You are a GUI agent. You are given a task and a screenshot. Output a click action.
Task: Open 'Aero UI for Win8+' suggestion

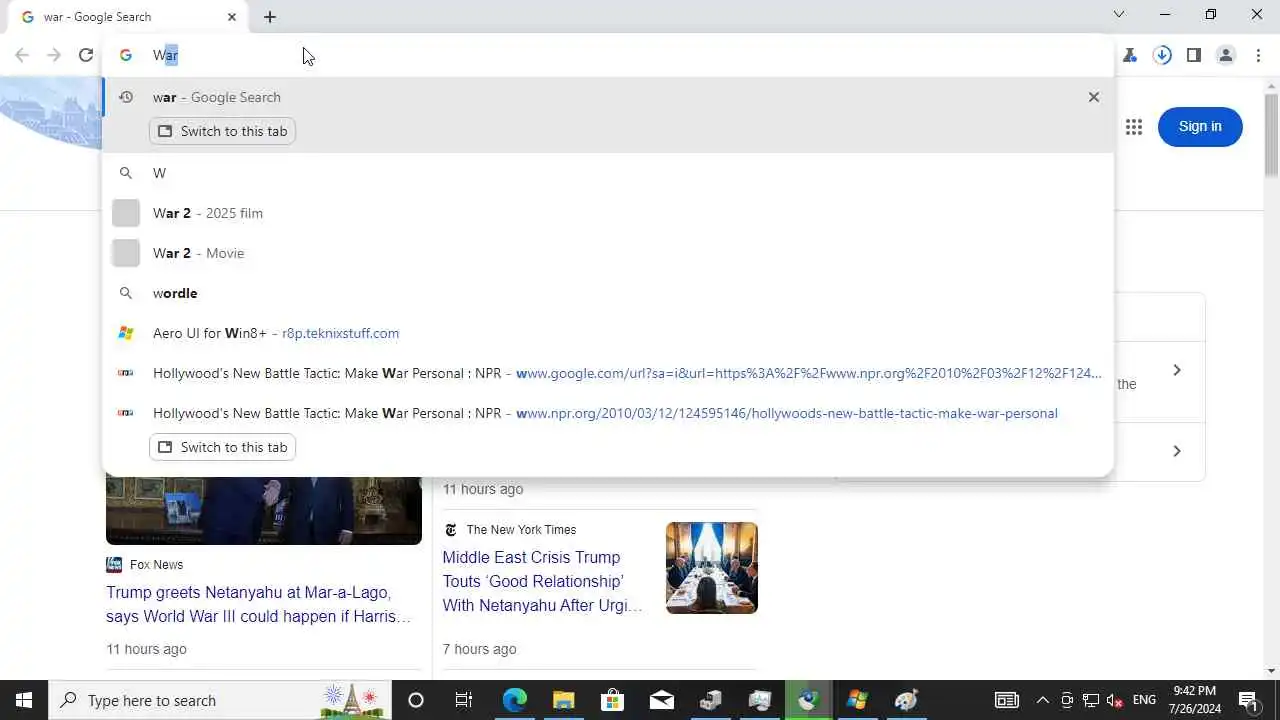pyautogui.click(x=608, y=333)
